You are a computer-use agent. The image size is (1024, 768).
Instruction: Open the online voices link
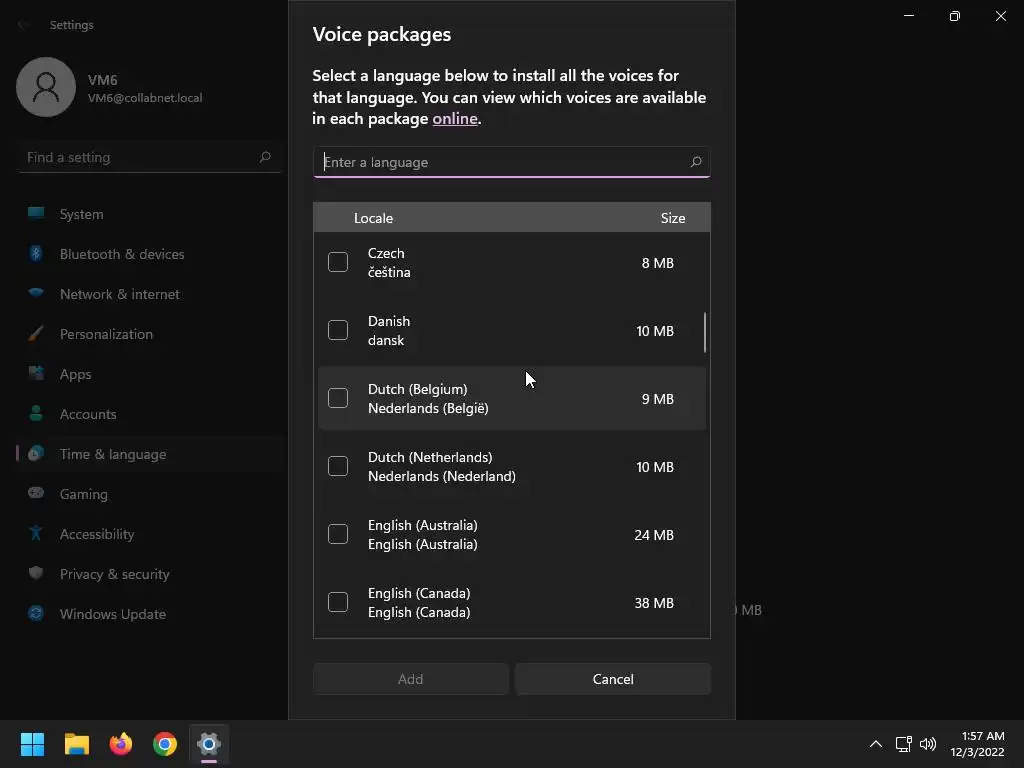pos(455,119)
